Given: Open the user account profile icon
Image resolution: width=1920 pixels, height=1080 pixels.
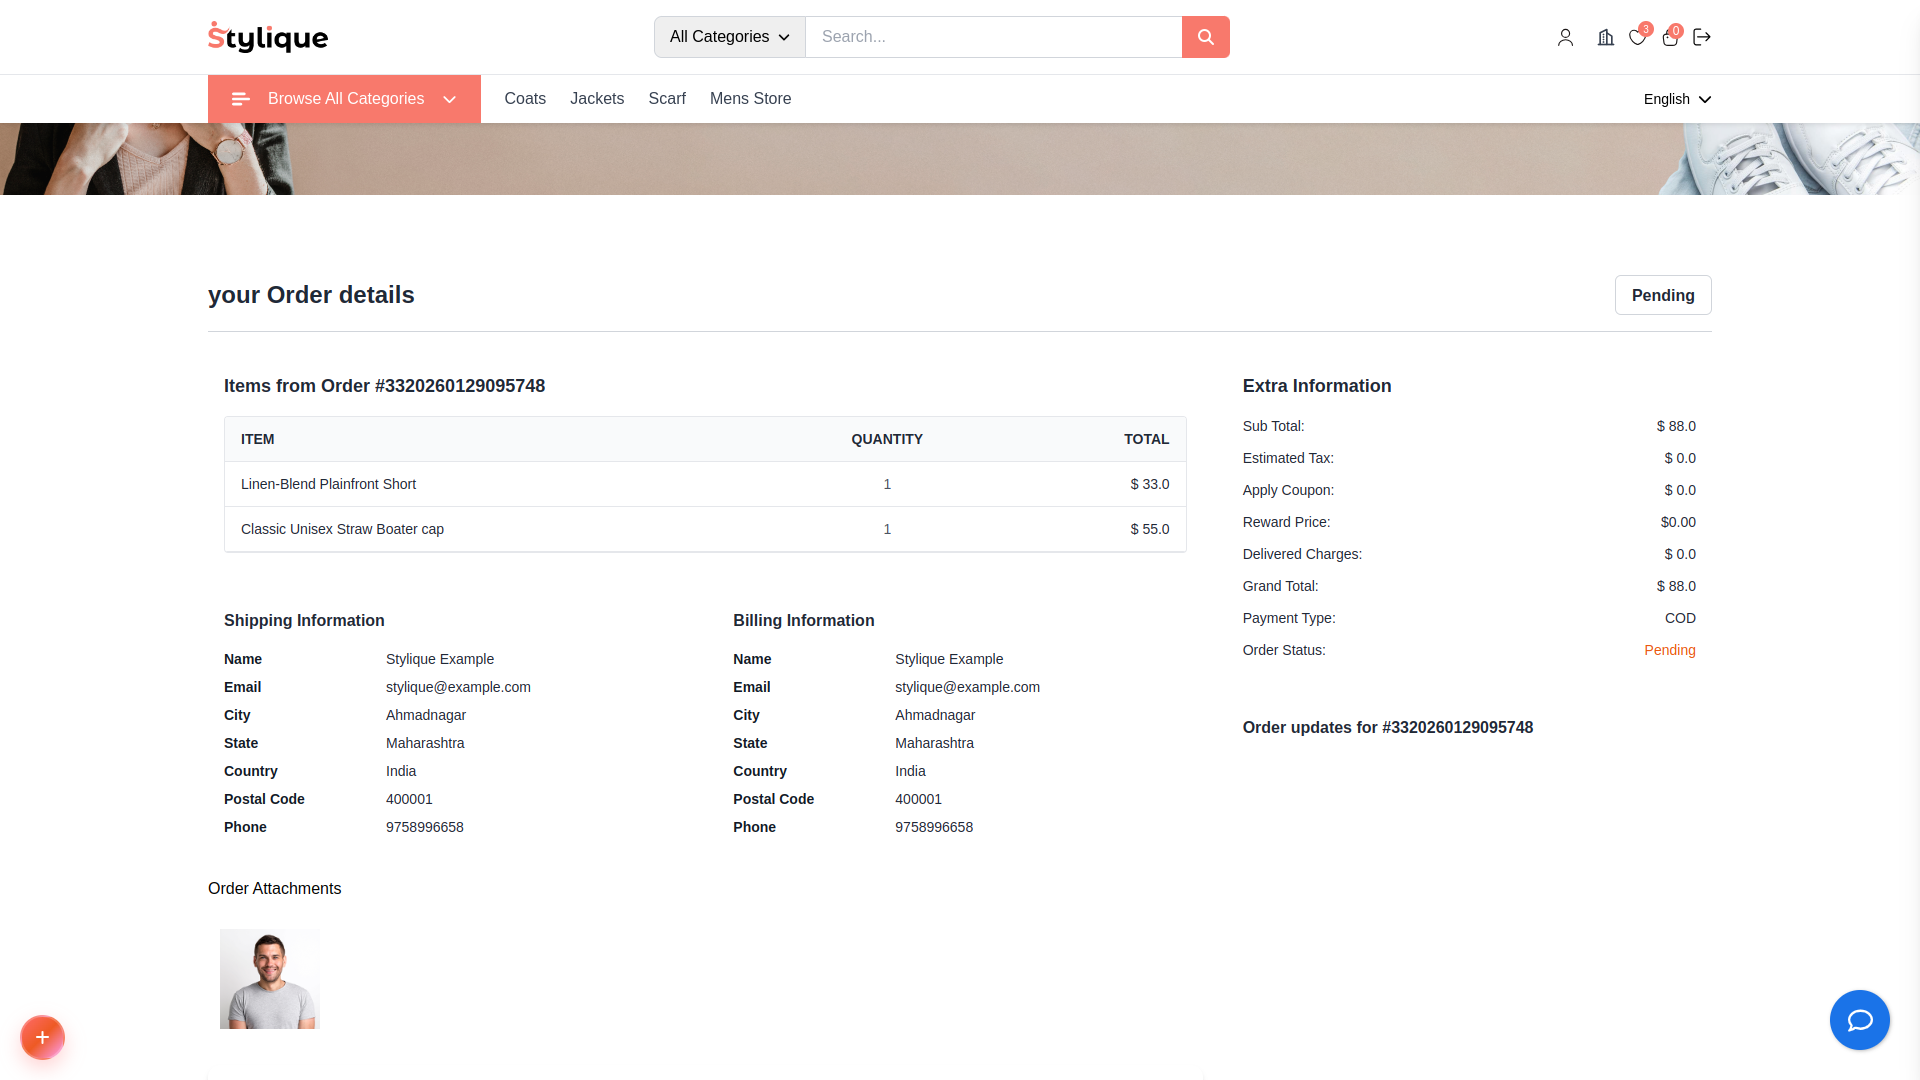Looking at the screenshot, I should click(x=1565, y=37).
